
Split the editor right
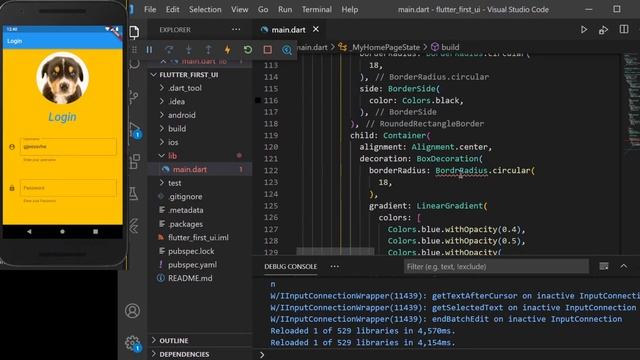point(624,29)
